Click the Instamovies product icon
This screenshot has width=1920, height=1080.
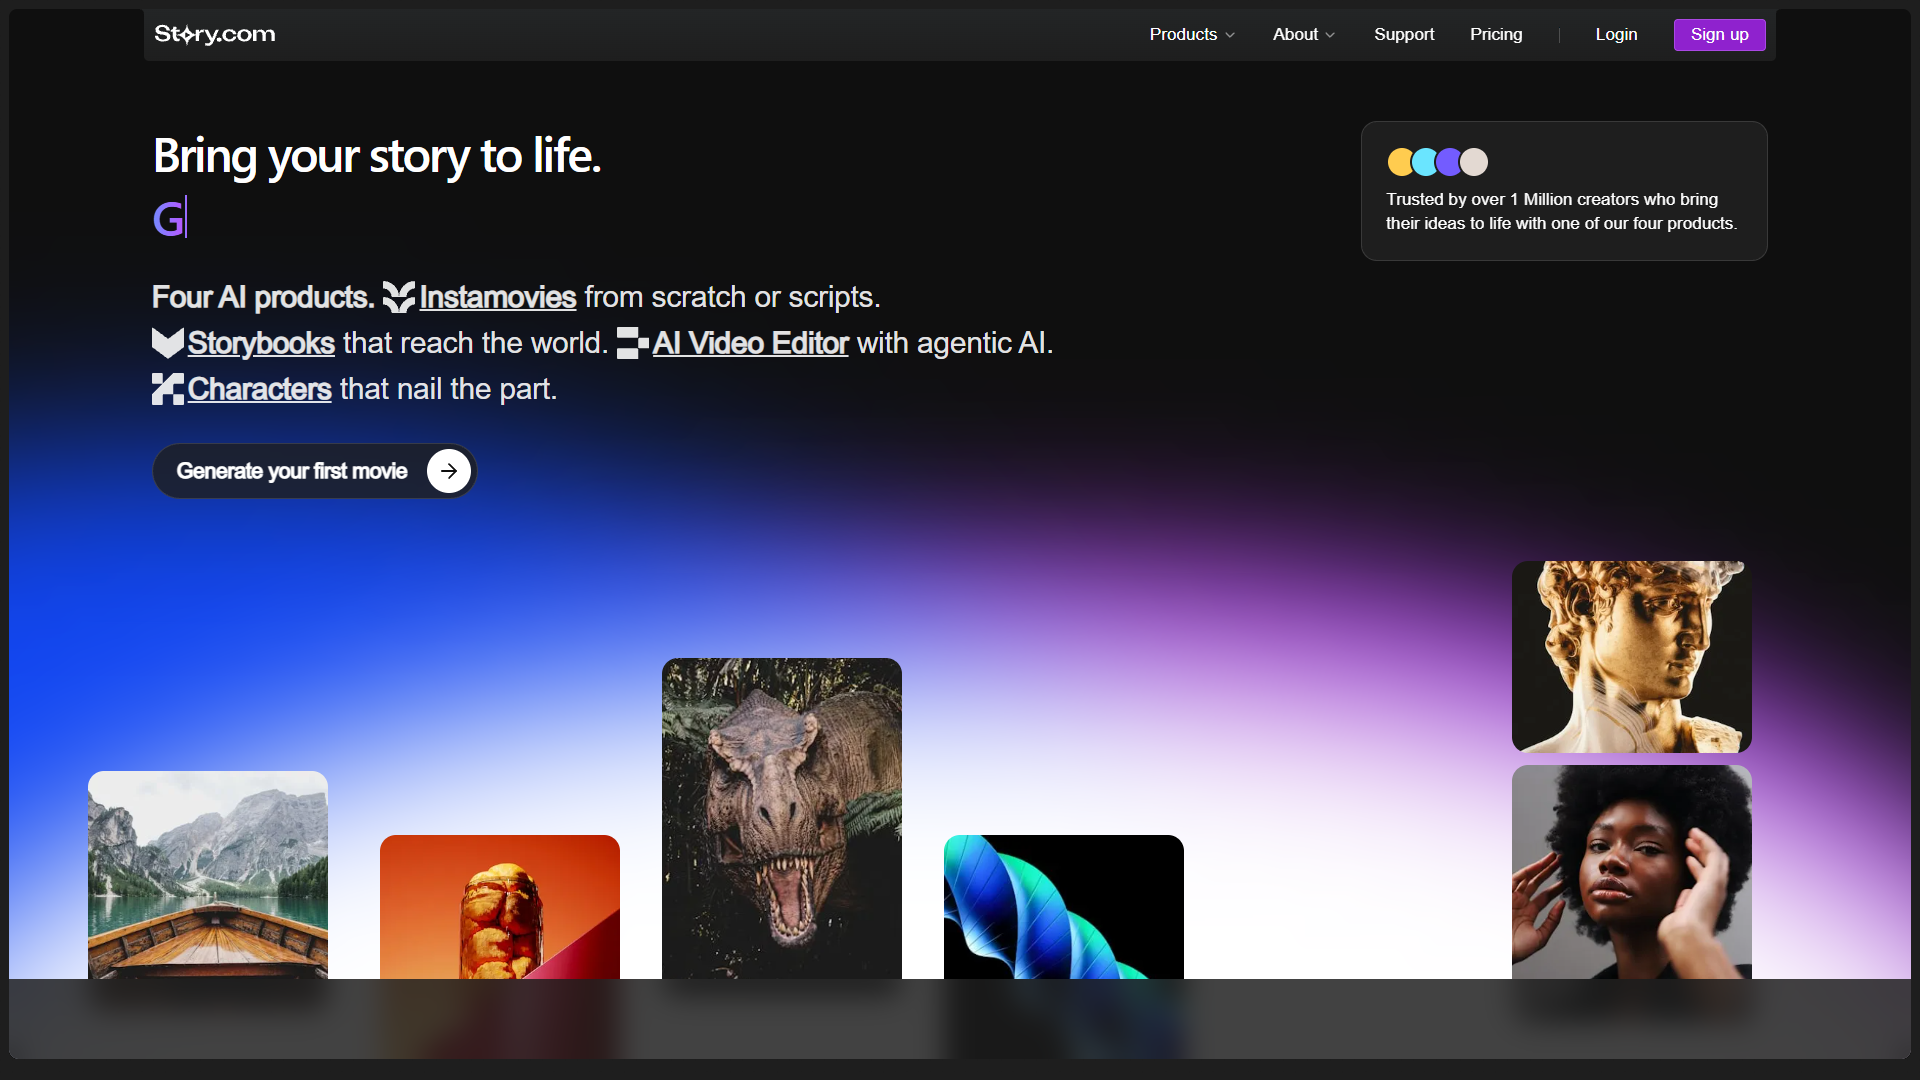point(398,297)
